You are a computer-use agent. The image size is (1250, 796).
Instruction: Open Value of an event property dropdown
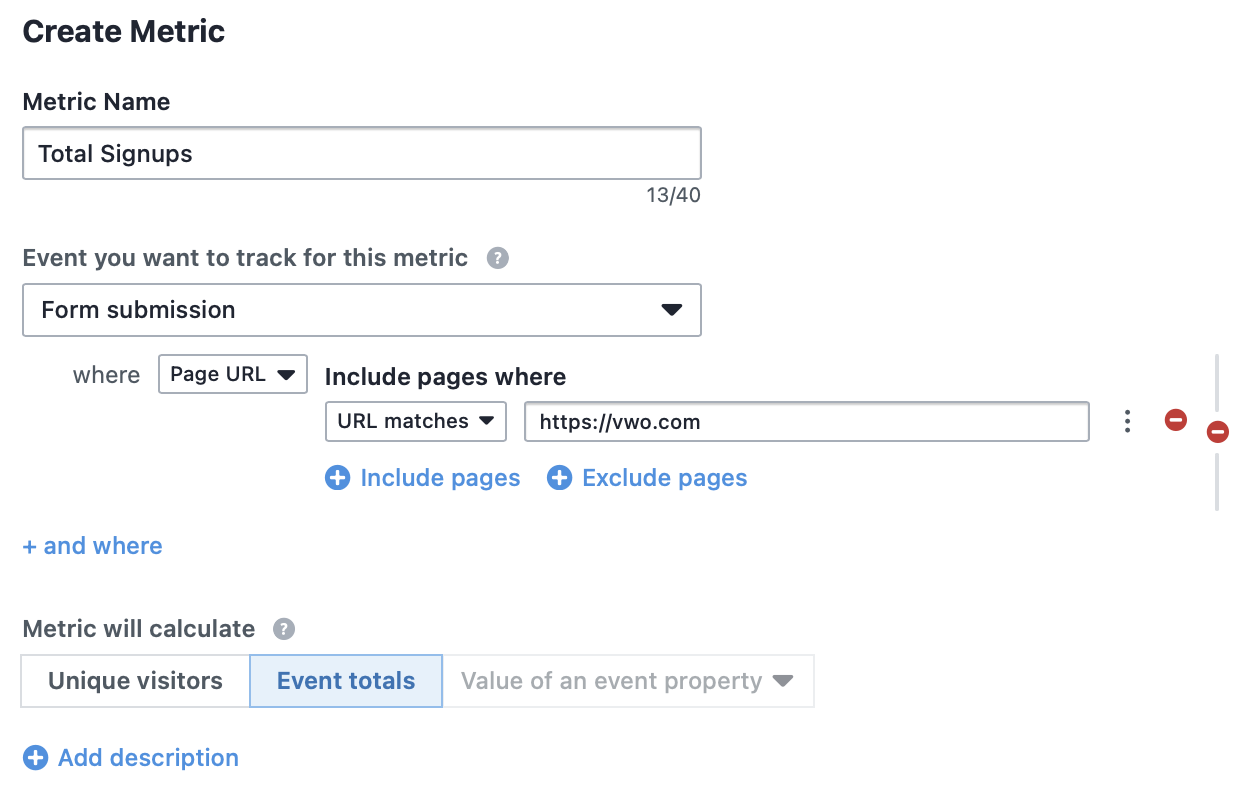point(628,681)
